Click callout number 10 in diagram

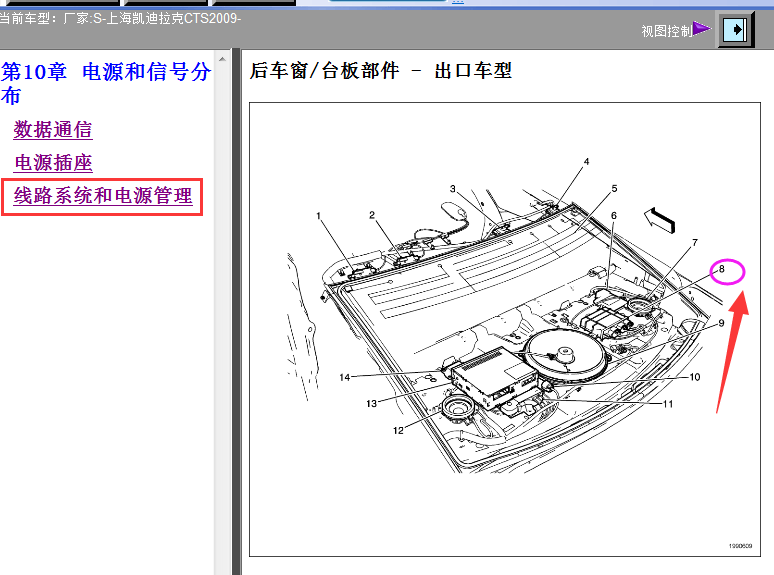pyautogui.click(x=695, y=377)
